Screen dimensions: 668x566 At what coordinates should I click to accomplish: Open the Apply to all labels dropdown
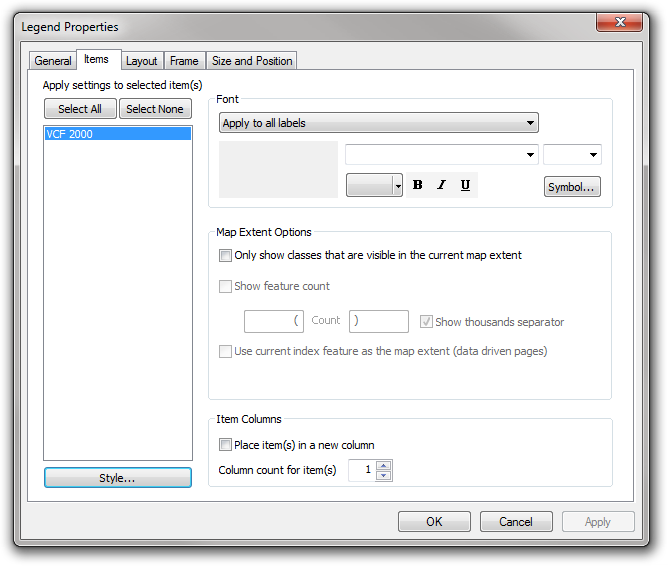click(x=378, y=123)
